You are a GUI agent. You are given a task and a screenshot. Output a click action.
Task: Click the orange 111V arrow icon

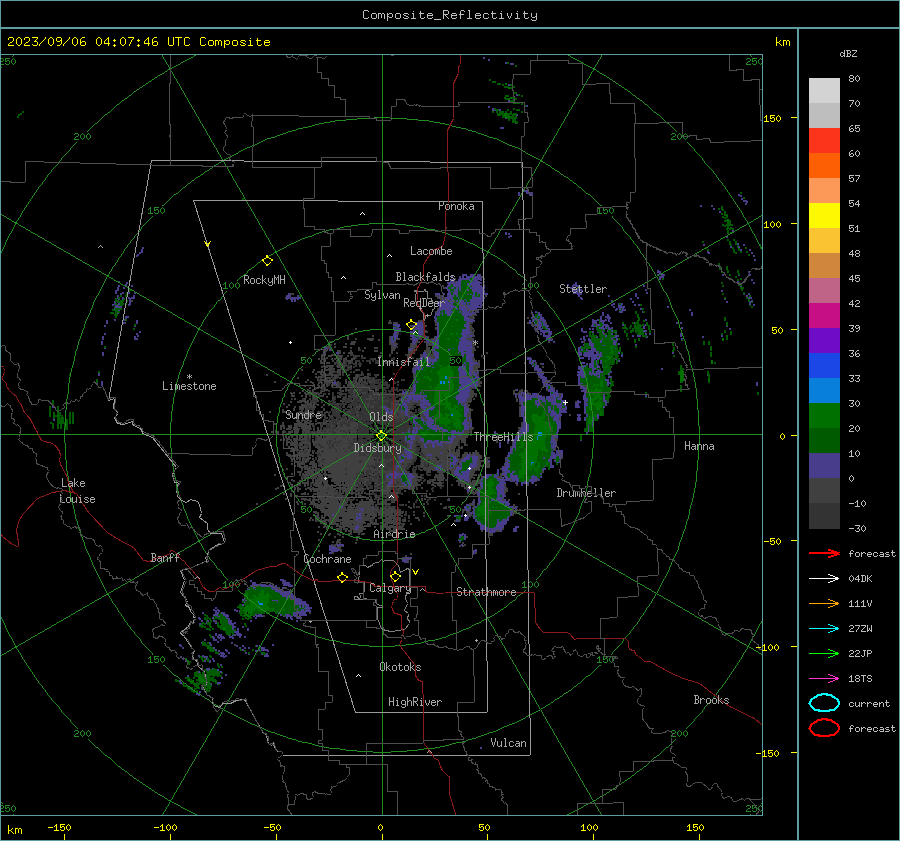tap(824, 603)
